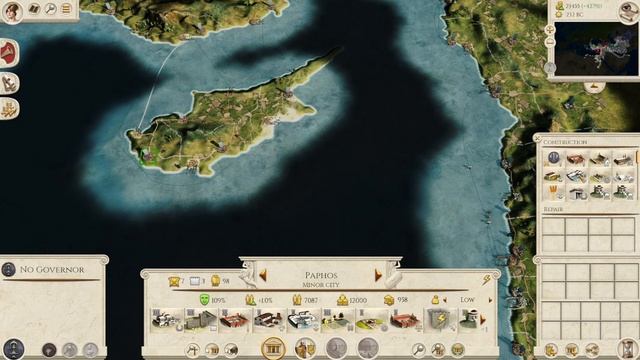This screenshot has width=640, height=360.
Task: Click the population goal icon showing 12000
Action: tap(342, 300)
